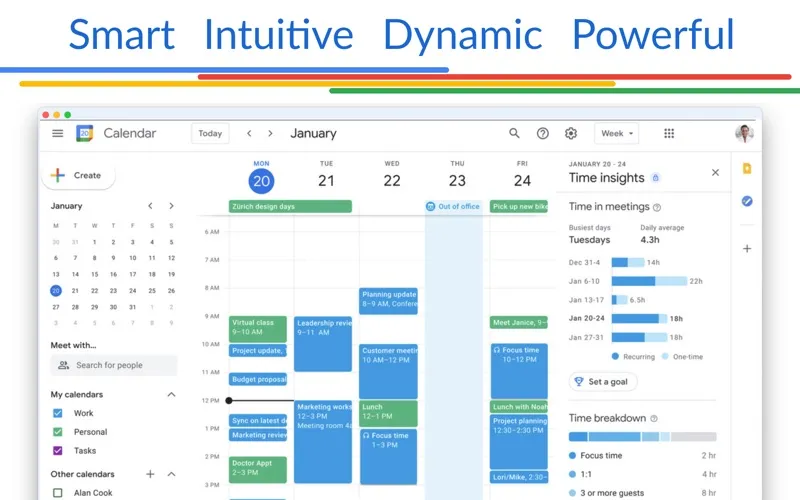
Task: Open the Customer meeting event
Action: click(388, 371)
